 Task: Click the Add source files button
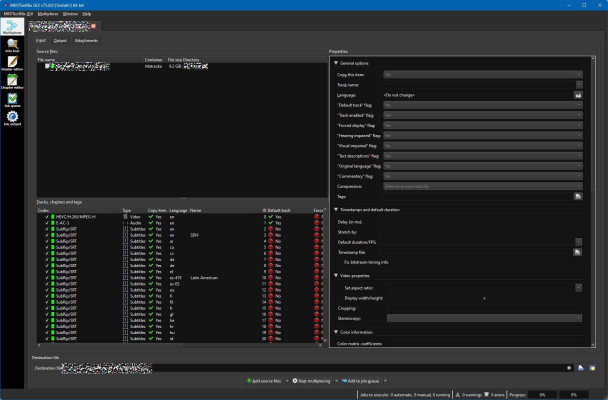264,381
